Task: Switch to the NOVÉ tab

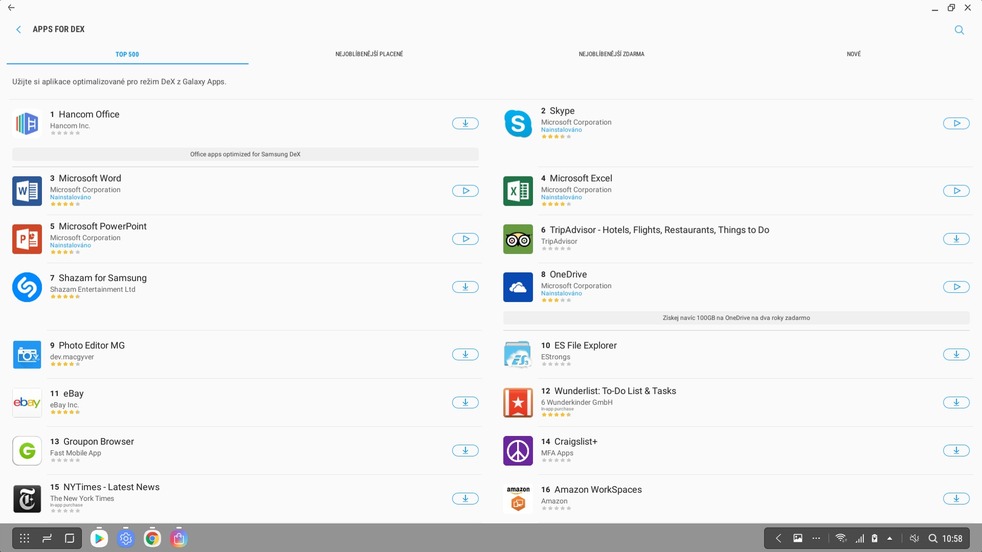Action: pos(853,54)
